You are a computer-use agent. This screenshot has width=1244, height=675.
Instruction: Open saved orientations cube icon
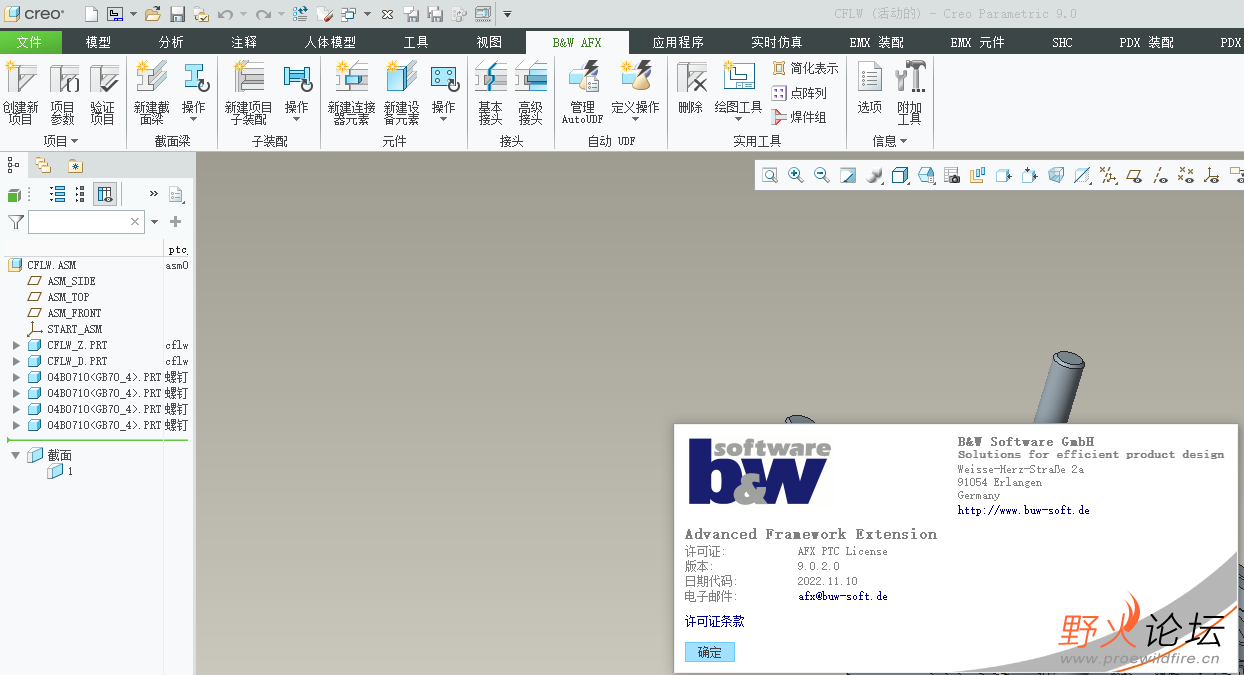click(926, 175)
